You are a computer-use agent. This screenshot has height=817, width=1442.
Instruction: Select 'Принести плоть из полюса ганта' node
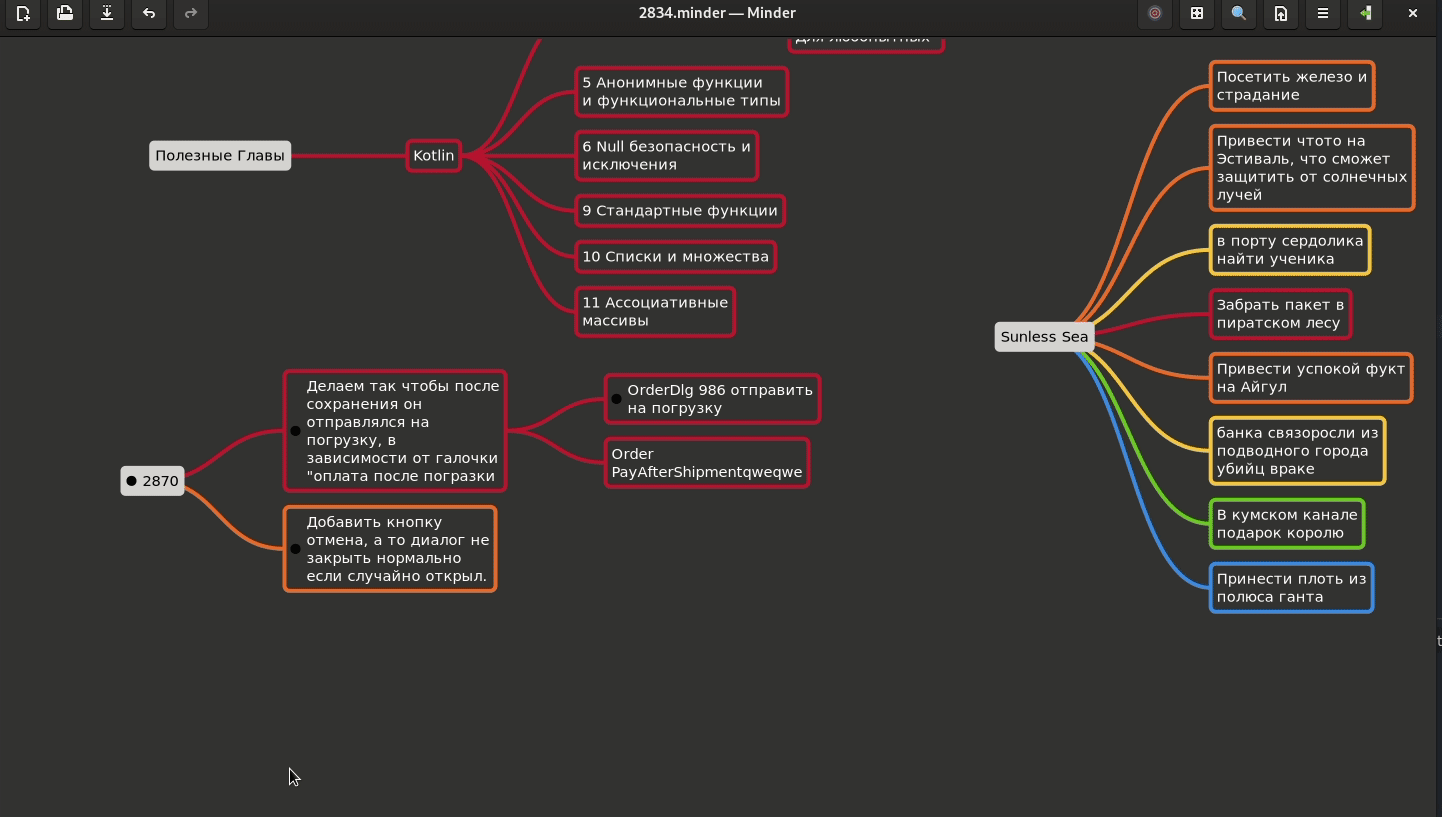1291,588
